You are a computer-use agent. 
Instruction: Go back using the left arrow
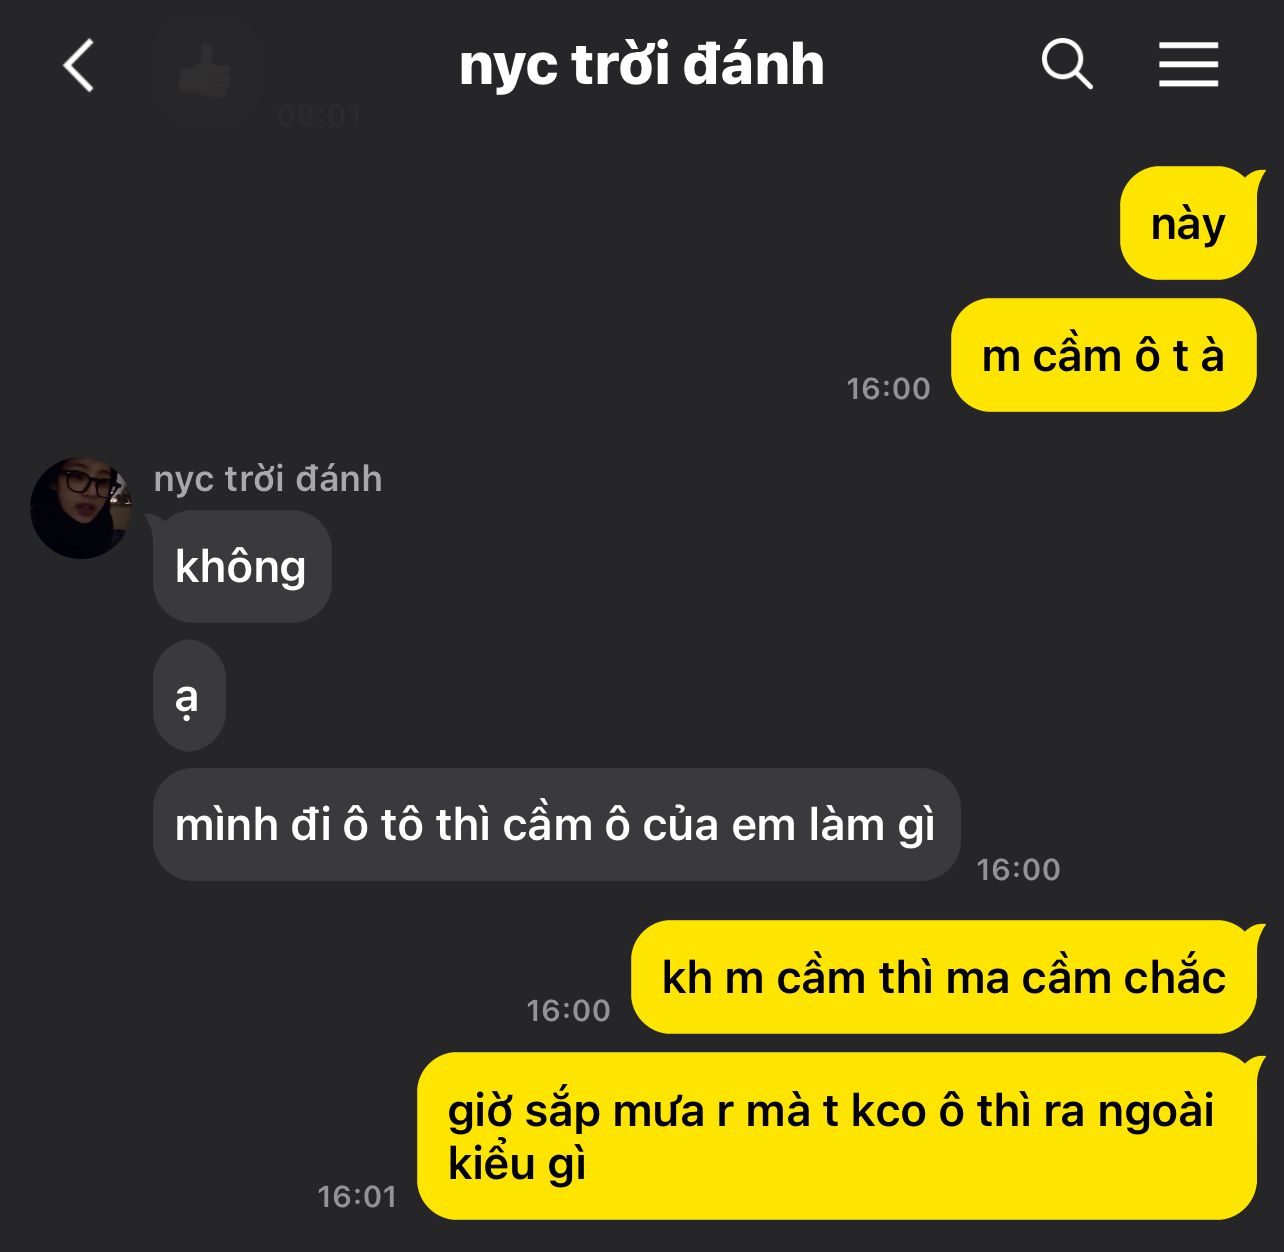click(79, 66)
